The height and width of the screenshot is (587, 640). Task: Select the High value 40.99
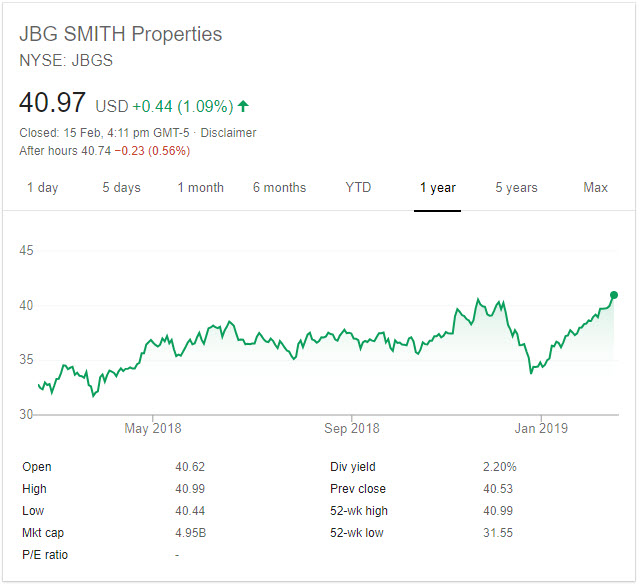[x=190, y=489]
